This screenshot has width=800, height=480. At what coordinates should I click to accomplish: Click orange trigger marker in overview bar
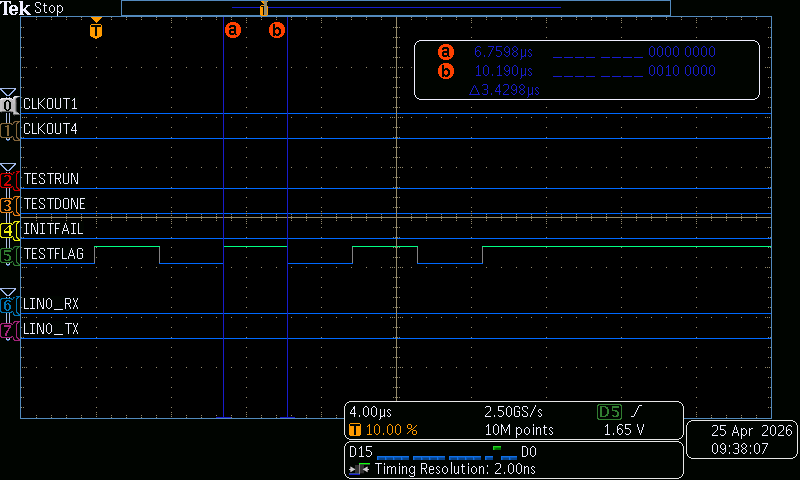click(x=264, y=8)
